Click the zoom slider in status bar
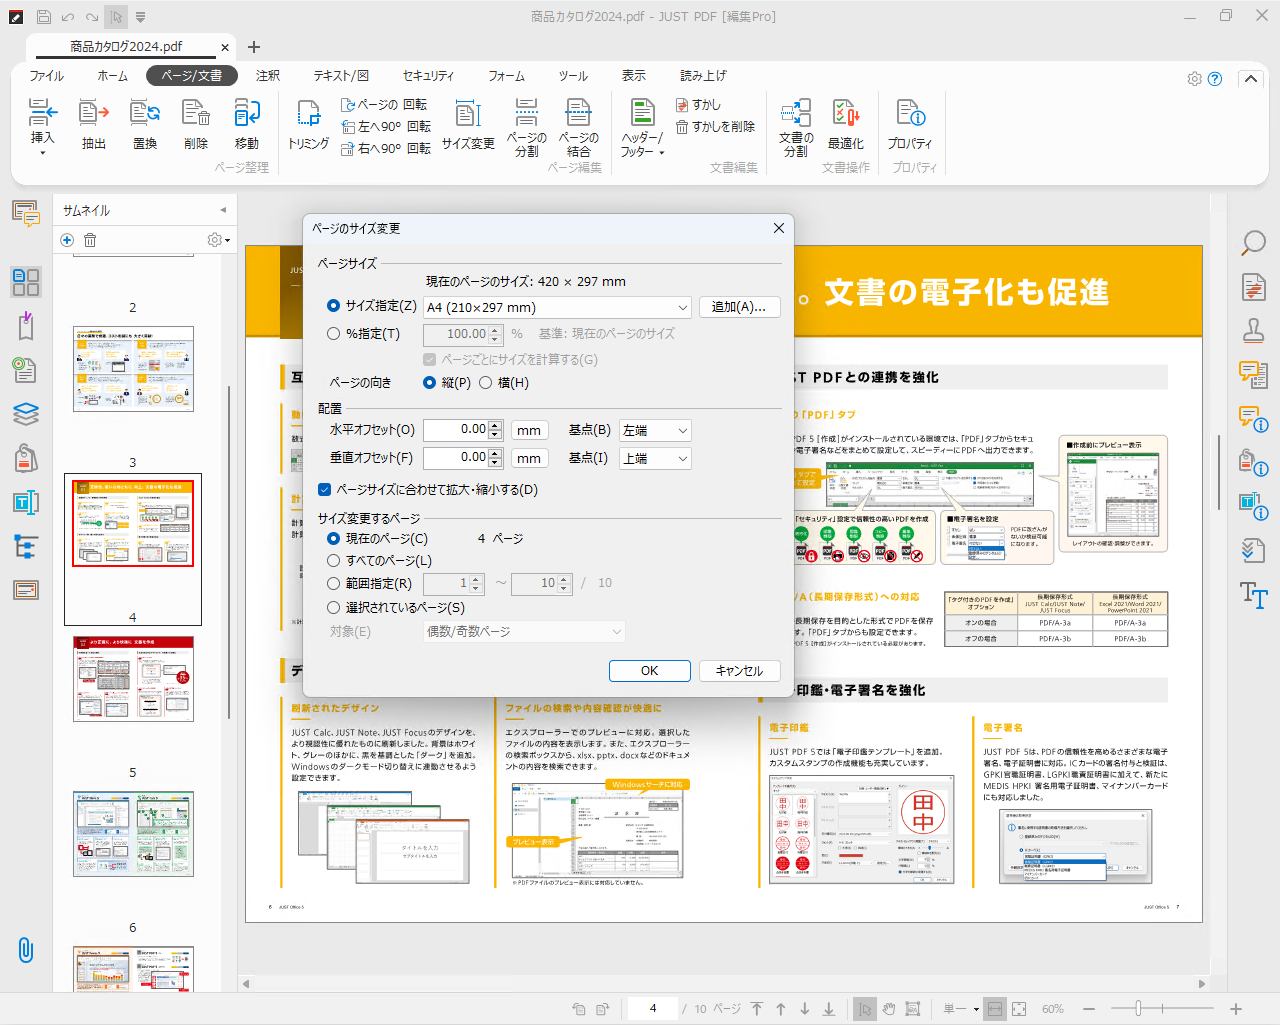 (1138, 1009)
